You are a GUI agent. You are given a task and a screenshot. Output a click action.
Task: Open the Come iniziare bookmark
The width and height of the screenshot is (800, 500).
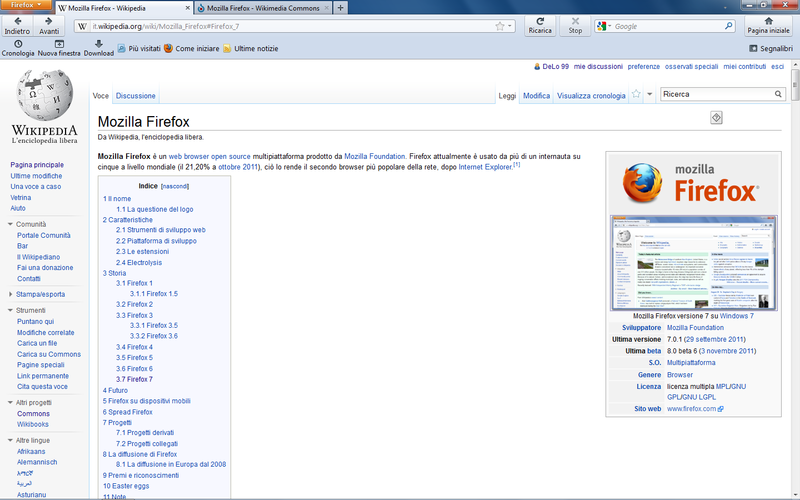pos(191,48)
